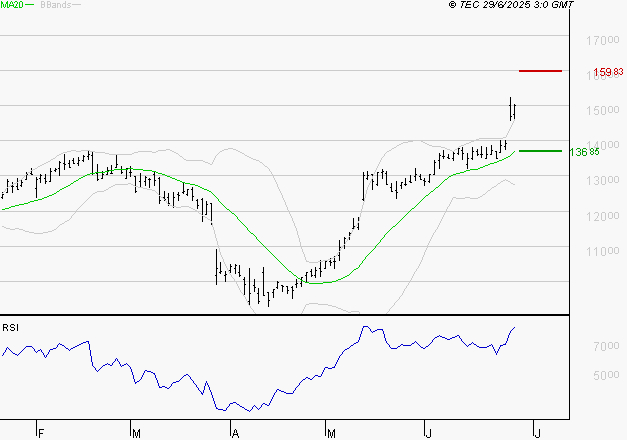627x440 pixels.
Task: Click the 110.00 price axis label
Action: point(603,252)
